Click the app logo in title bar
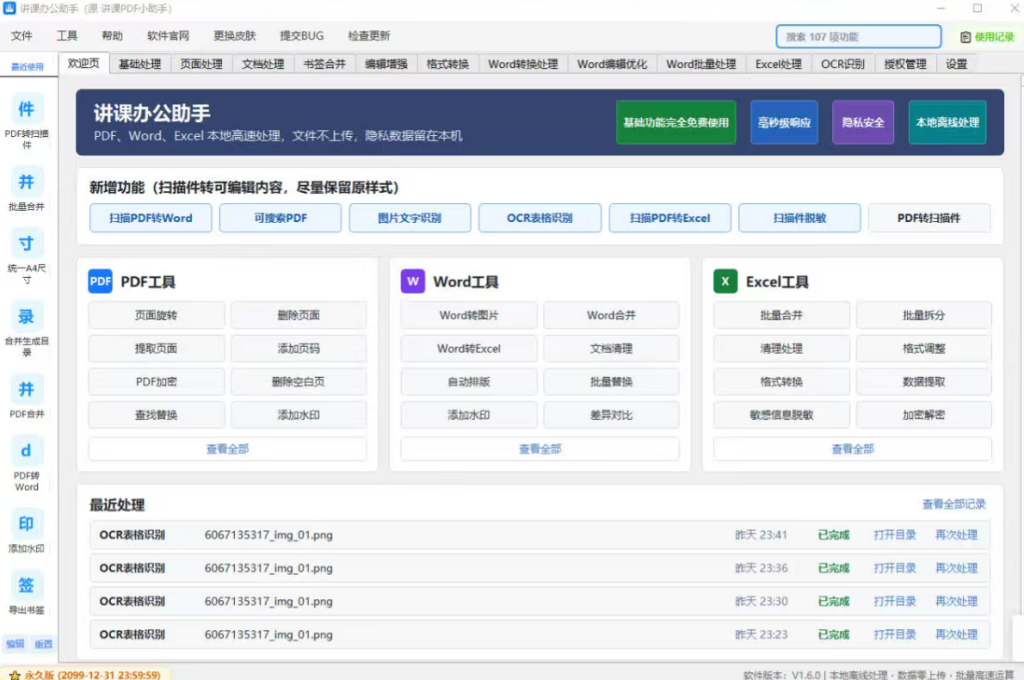This screenshot has width=1024, height=680. click(x=9, y=8)
